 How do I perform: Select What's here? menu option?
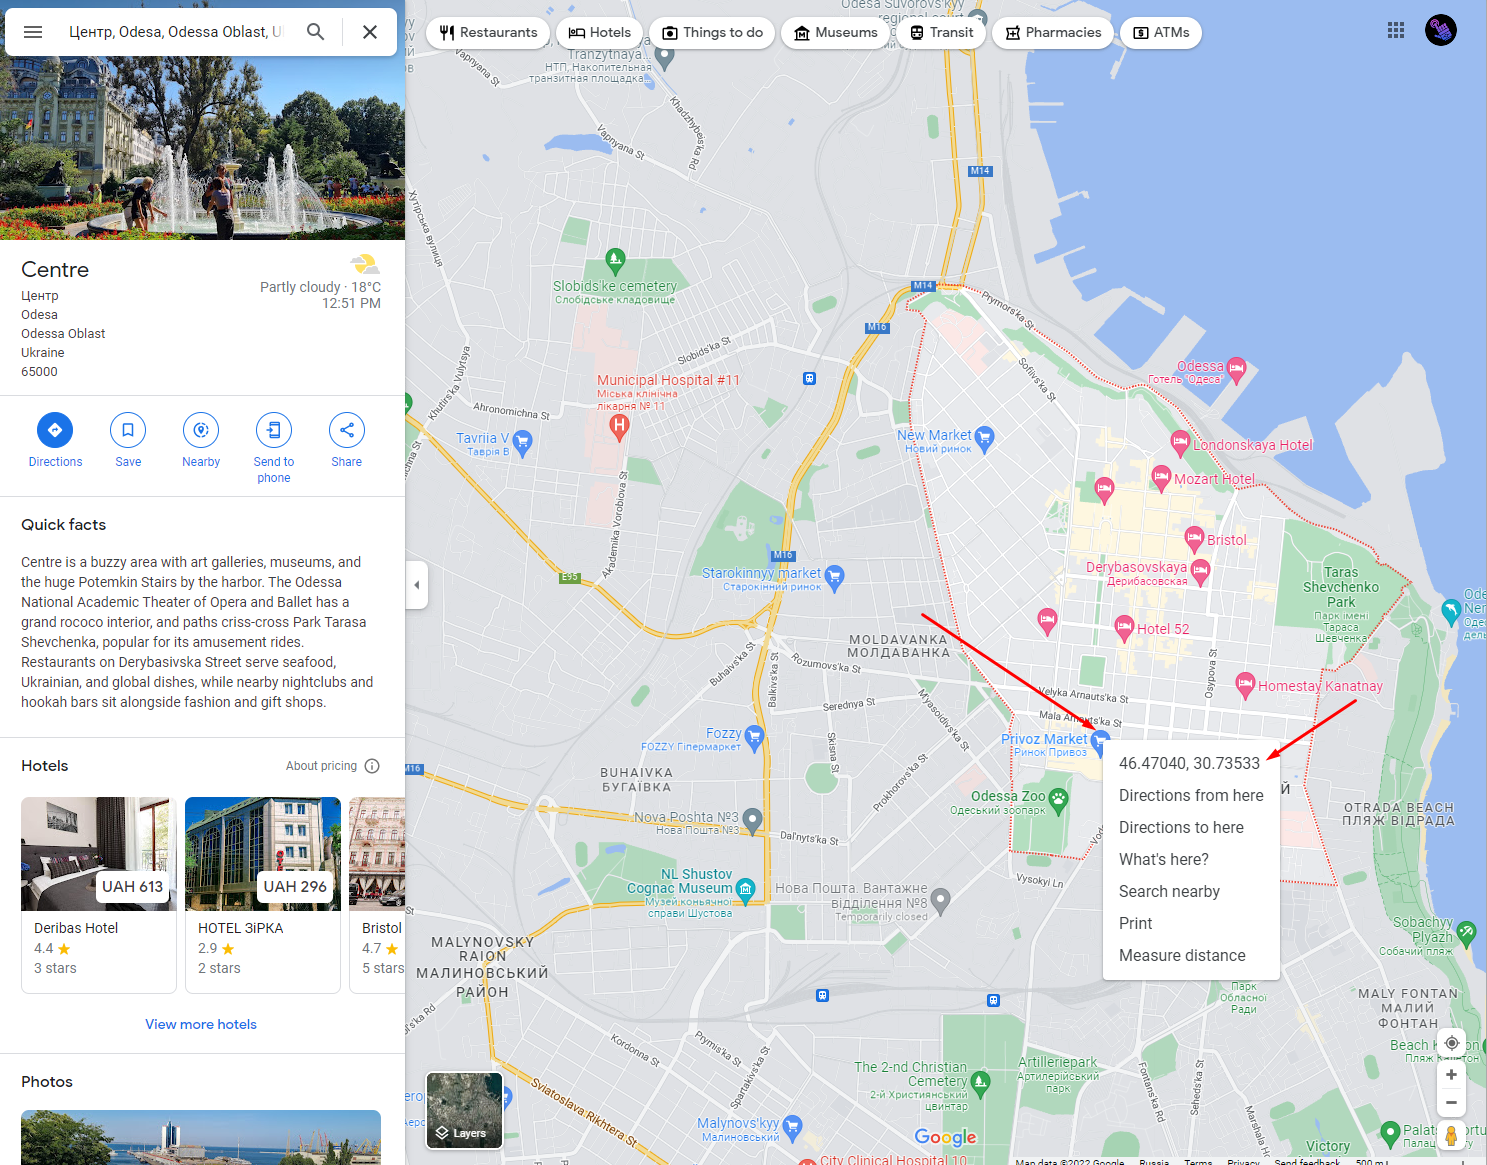pos(1191,859)
